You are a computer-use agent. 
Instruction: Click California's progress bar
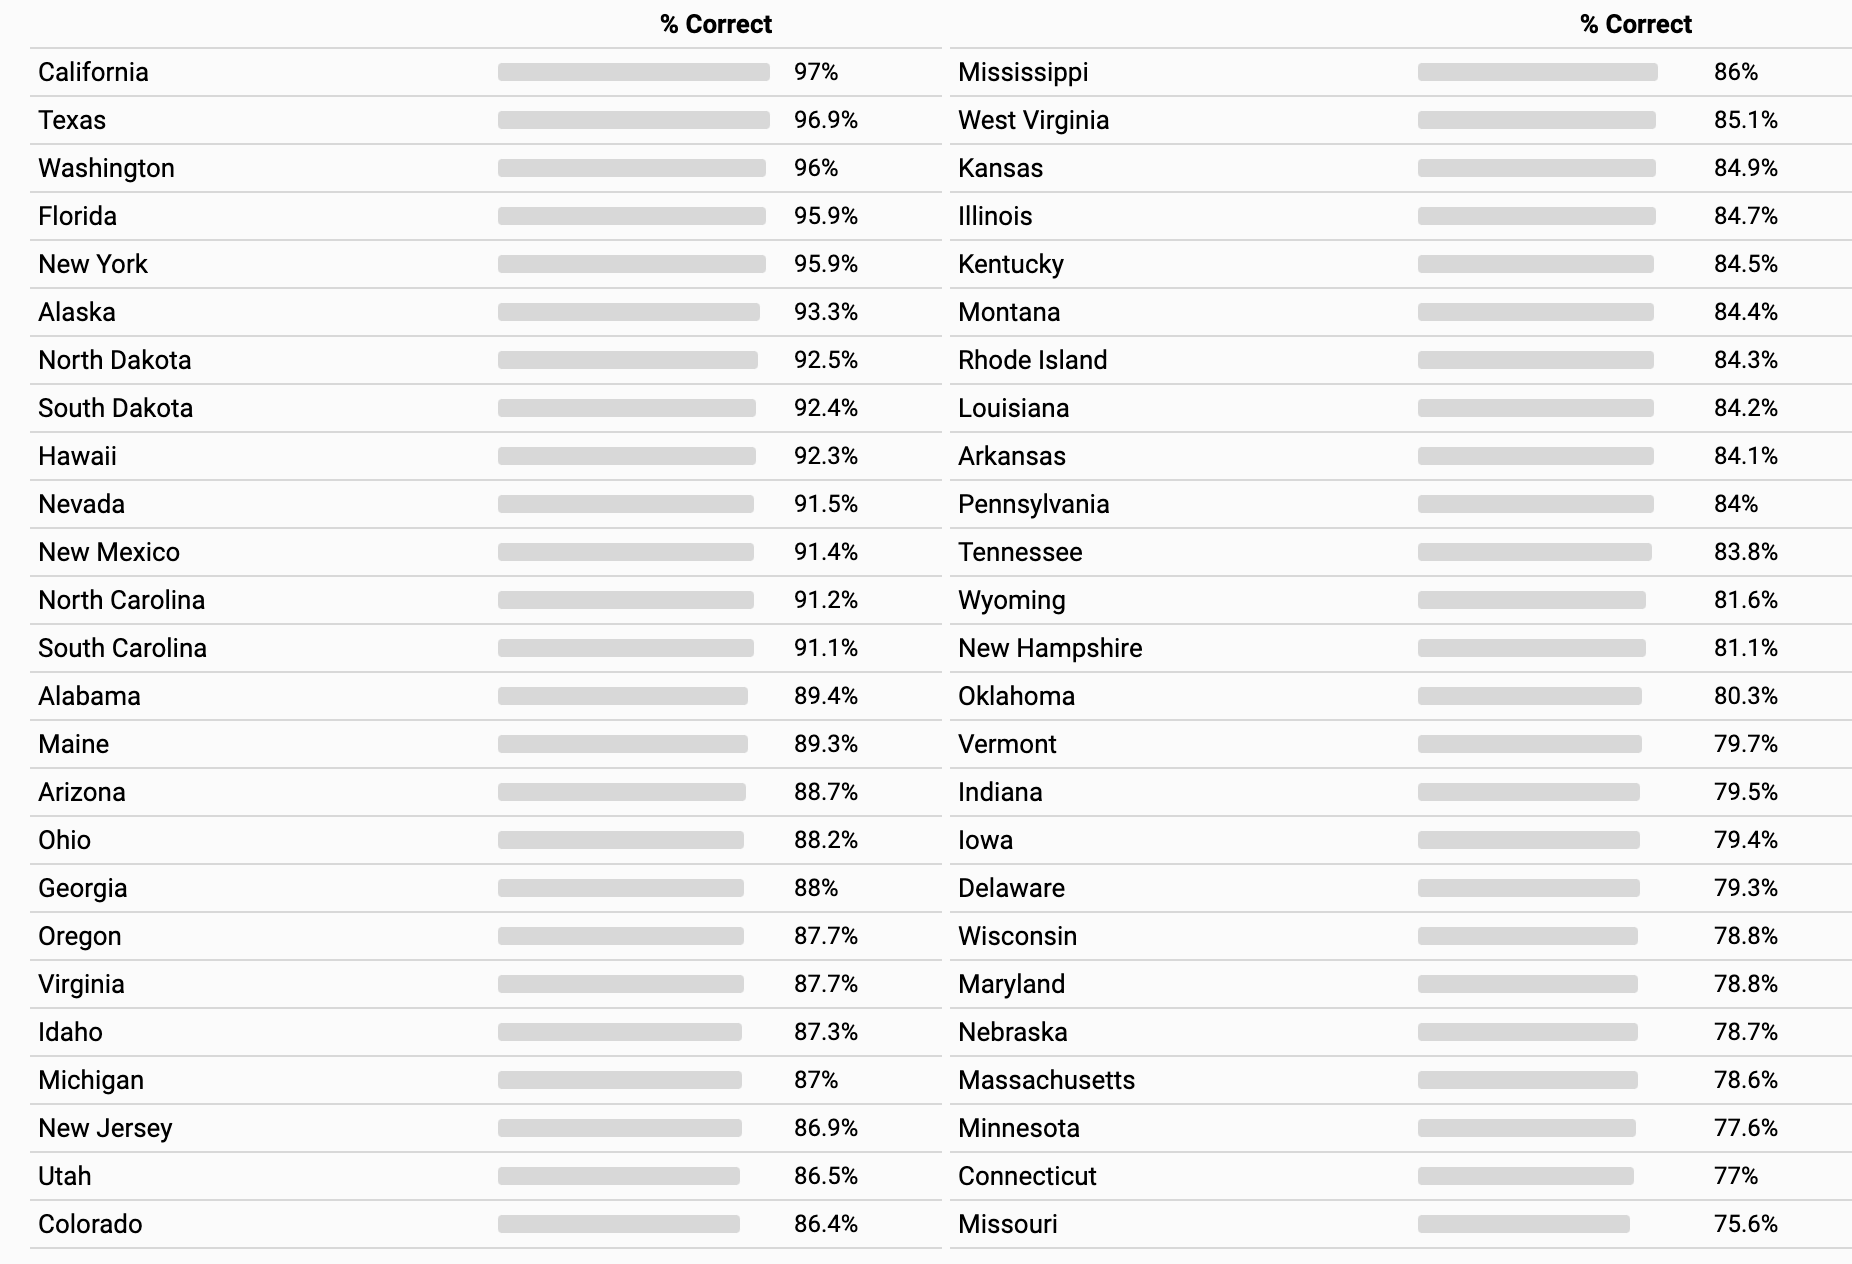pyautogui.click(x=634, y=72)
